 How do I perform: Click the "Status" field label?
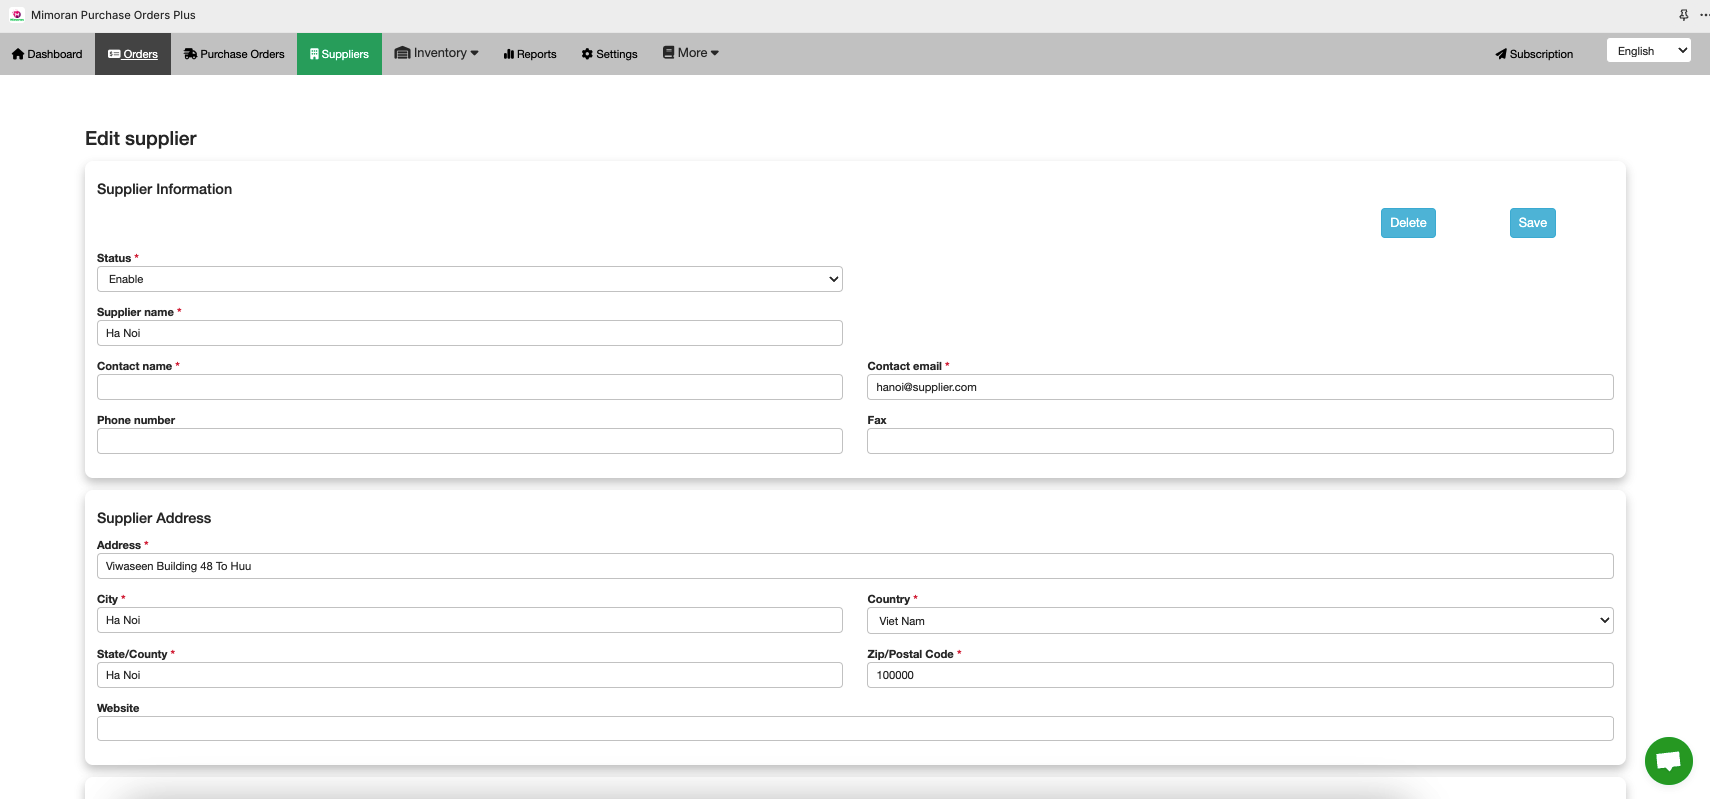114,258
